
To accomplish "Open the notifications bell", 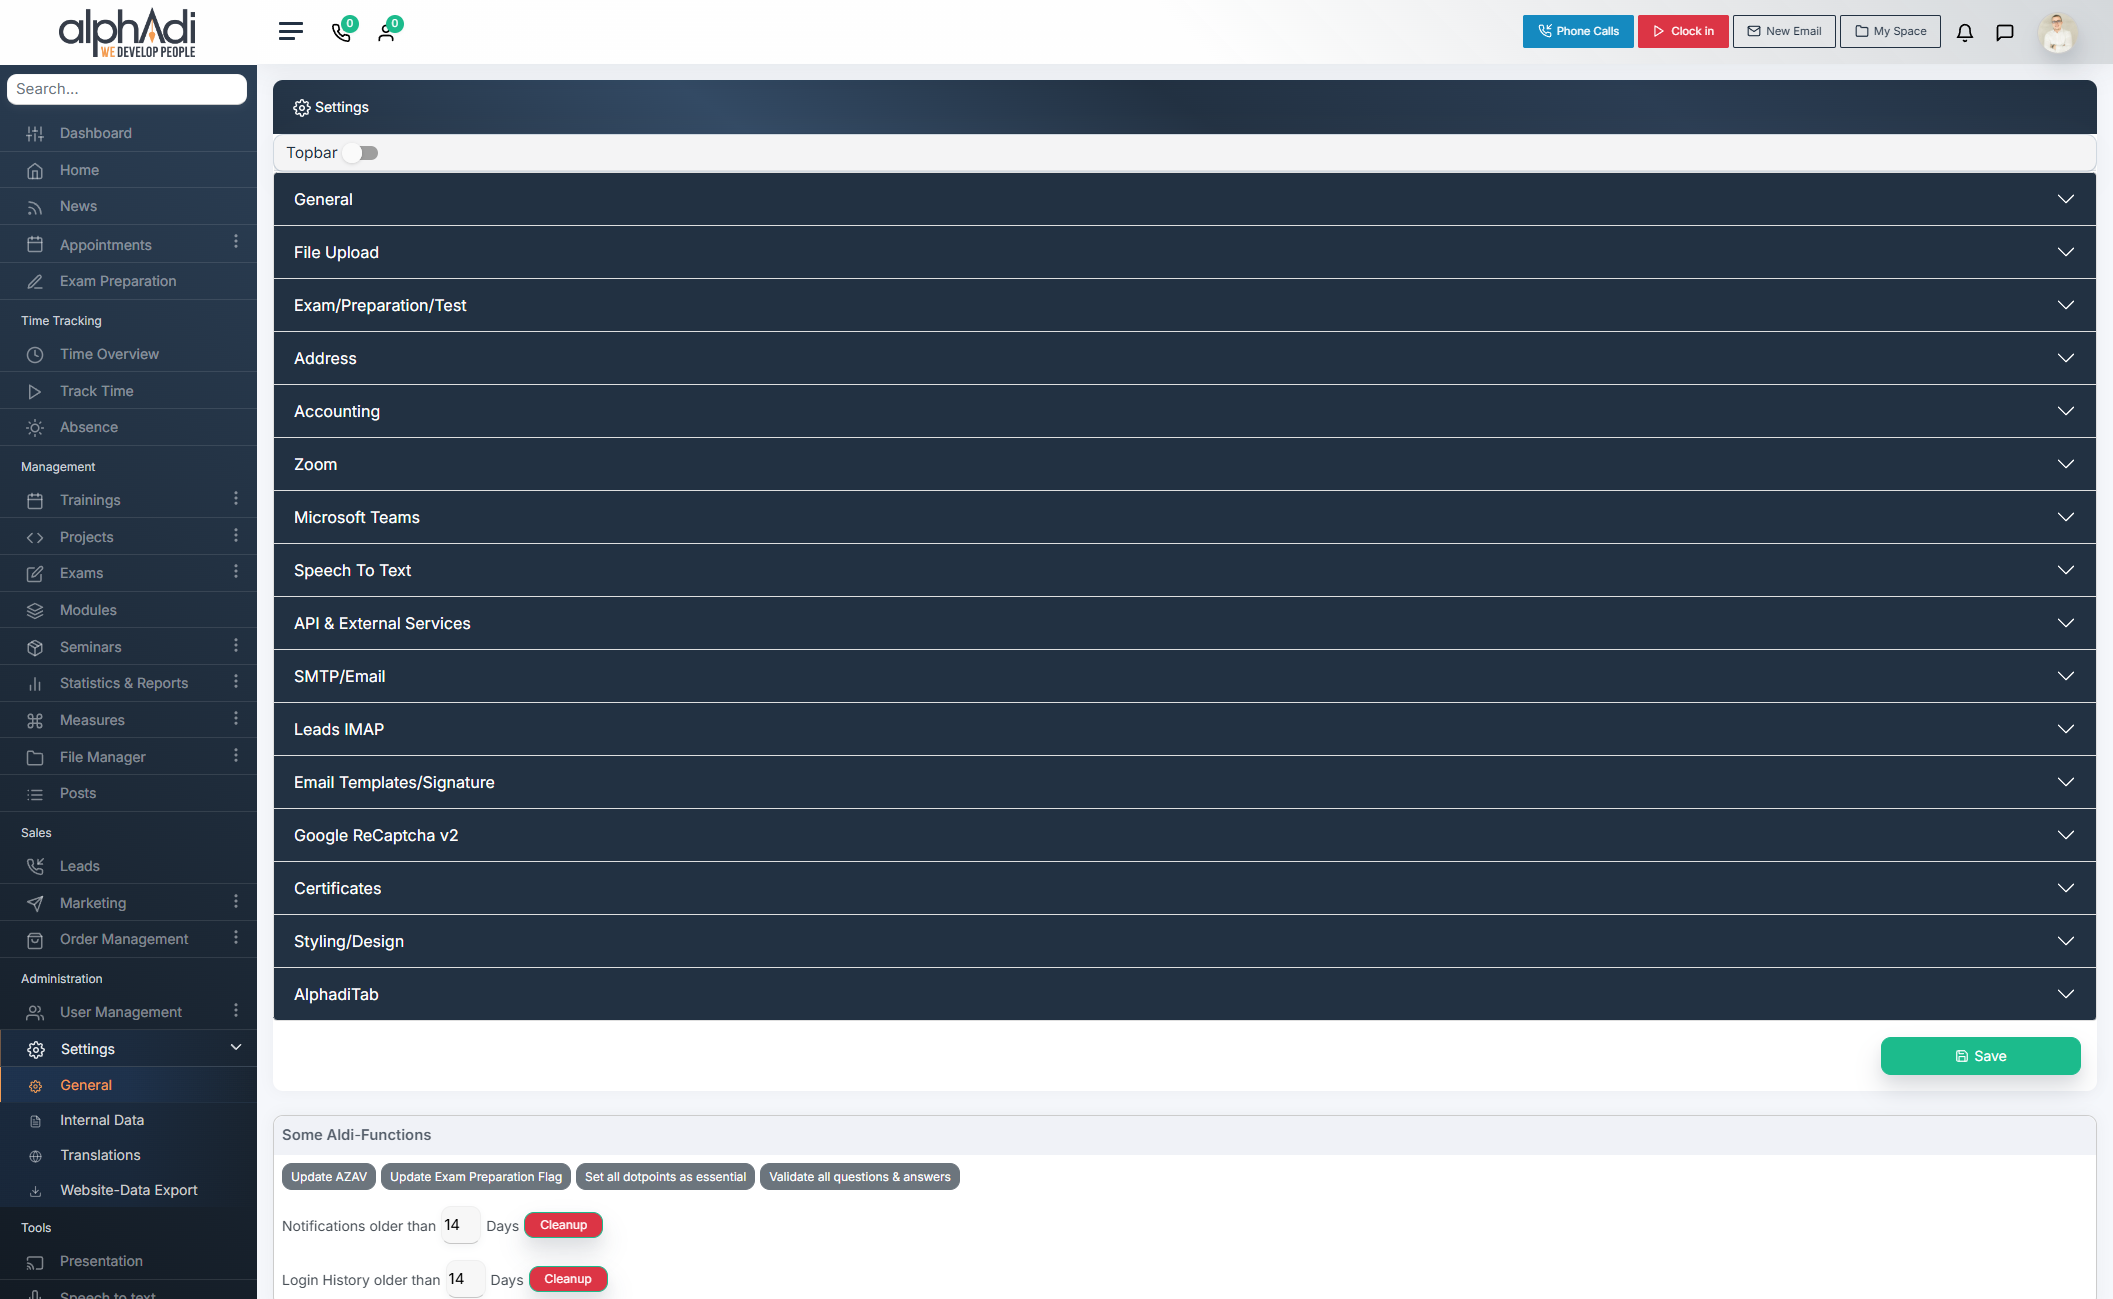I will tap(1964, 32).
